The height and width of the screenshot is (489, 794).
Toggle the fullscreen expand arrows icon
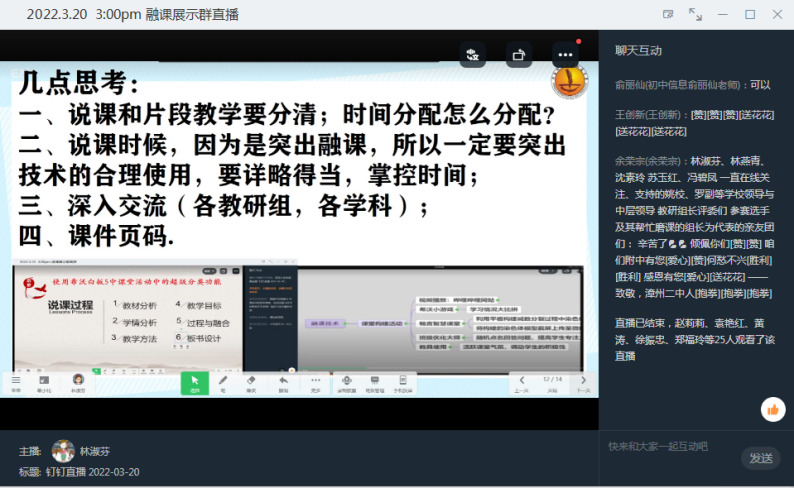coord(695,14)
